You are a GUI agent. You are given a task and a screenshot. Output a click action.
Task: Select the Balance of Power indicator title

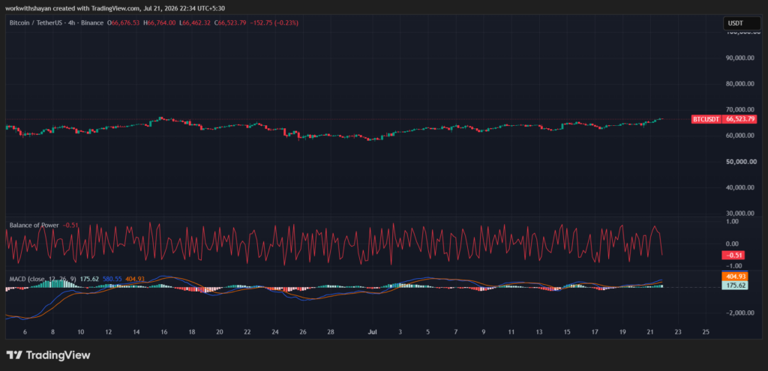[34, 225]
